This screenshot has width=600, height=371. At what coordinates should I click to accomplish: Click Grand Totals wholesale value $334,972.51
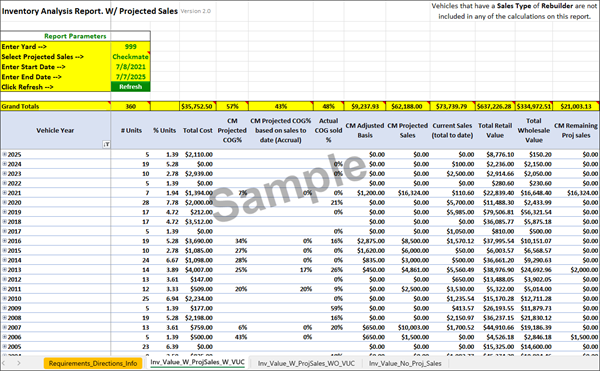(x=534, y=106)
